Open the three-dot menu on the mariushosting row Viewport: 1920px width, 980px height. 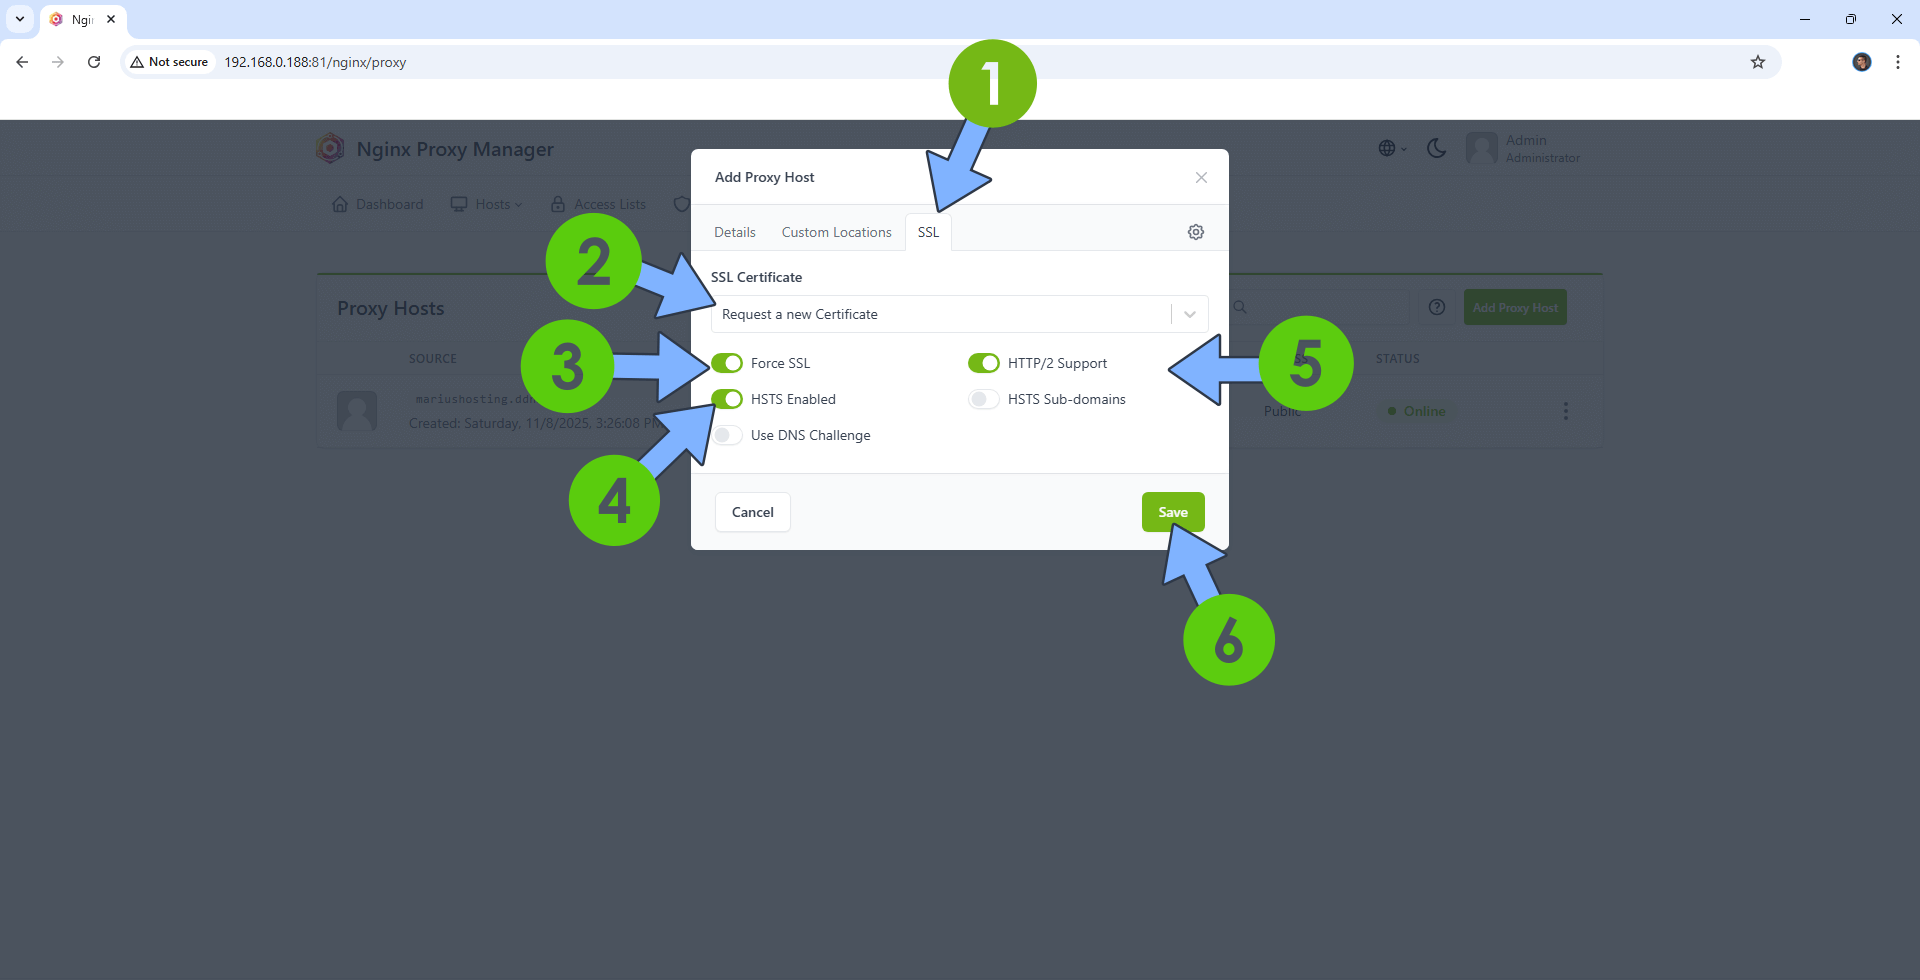tap(1565, 411)
